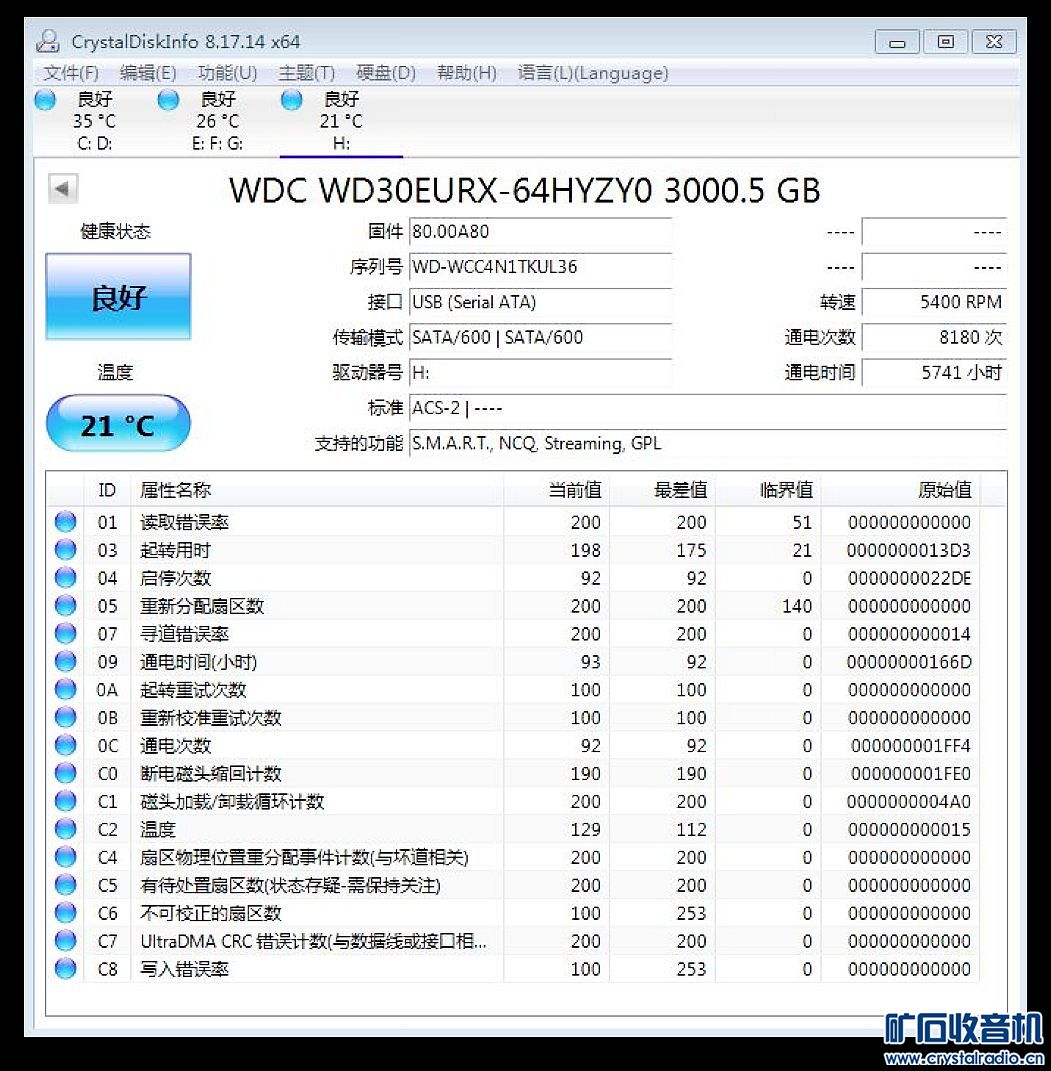Image resolution: width=1051 pixels, height=1071 pixels.
Task: Click the supported features field S.M.A.R.T., NCQ
Action: [707, 443]
